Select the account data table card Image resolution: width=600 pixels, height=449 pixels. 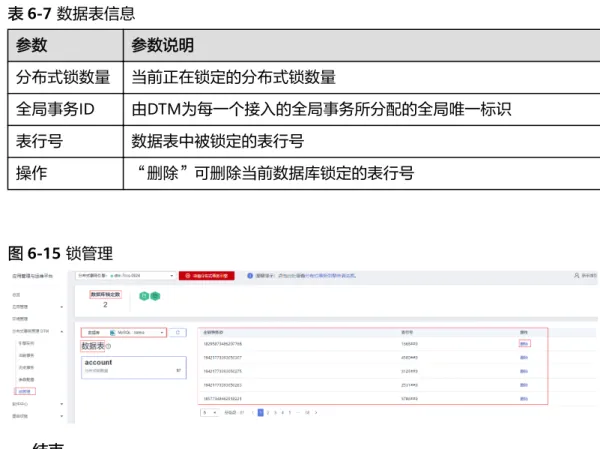(134, 367)
